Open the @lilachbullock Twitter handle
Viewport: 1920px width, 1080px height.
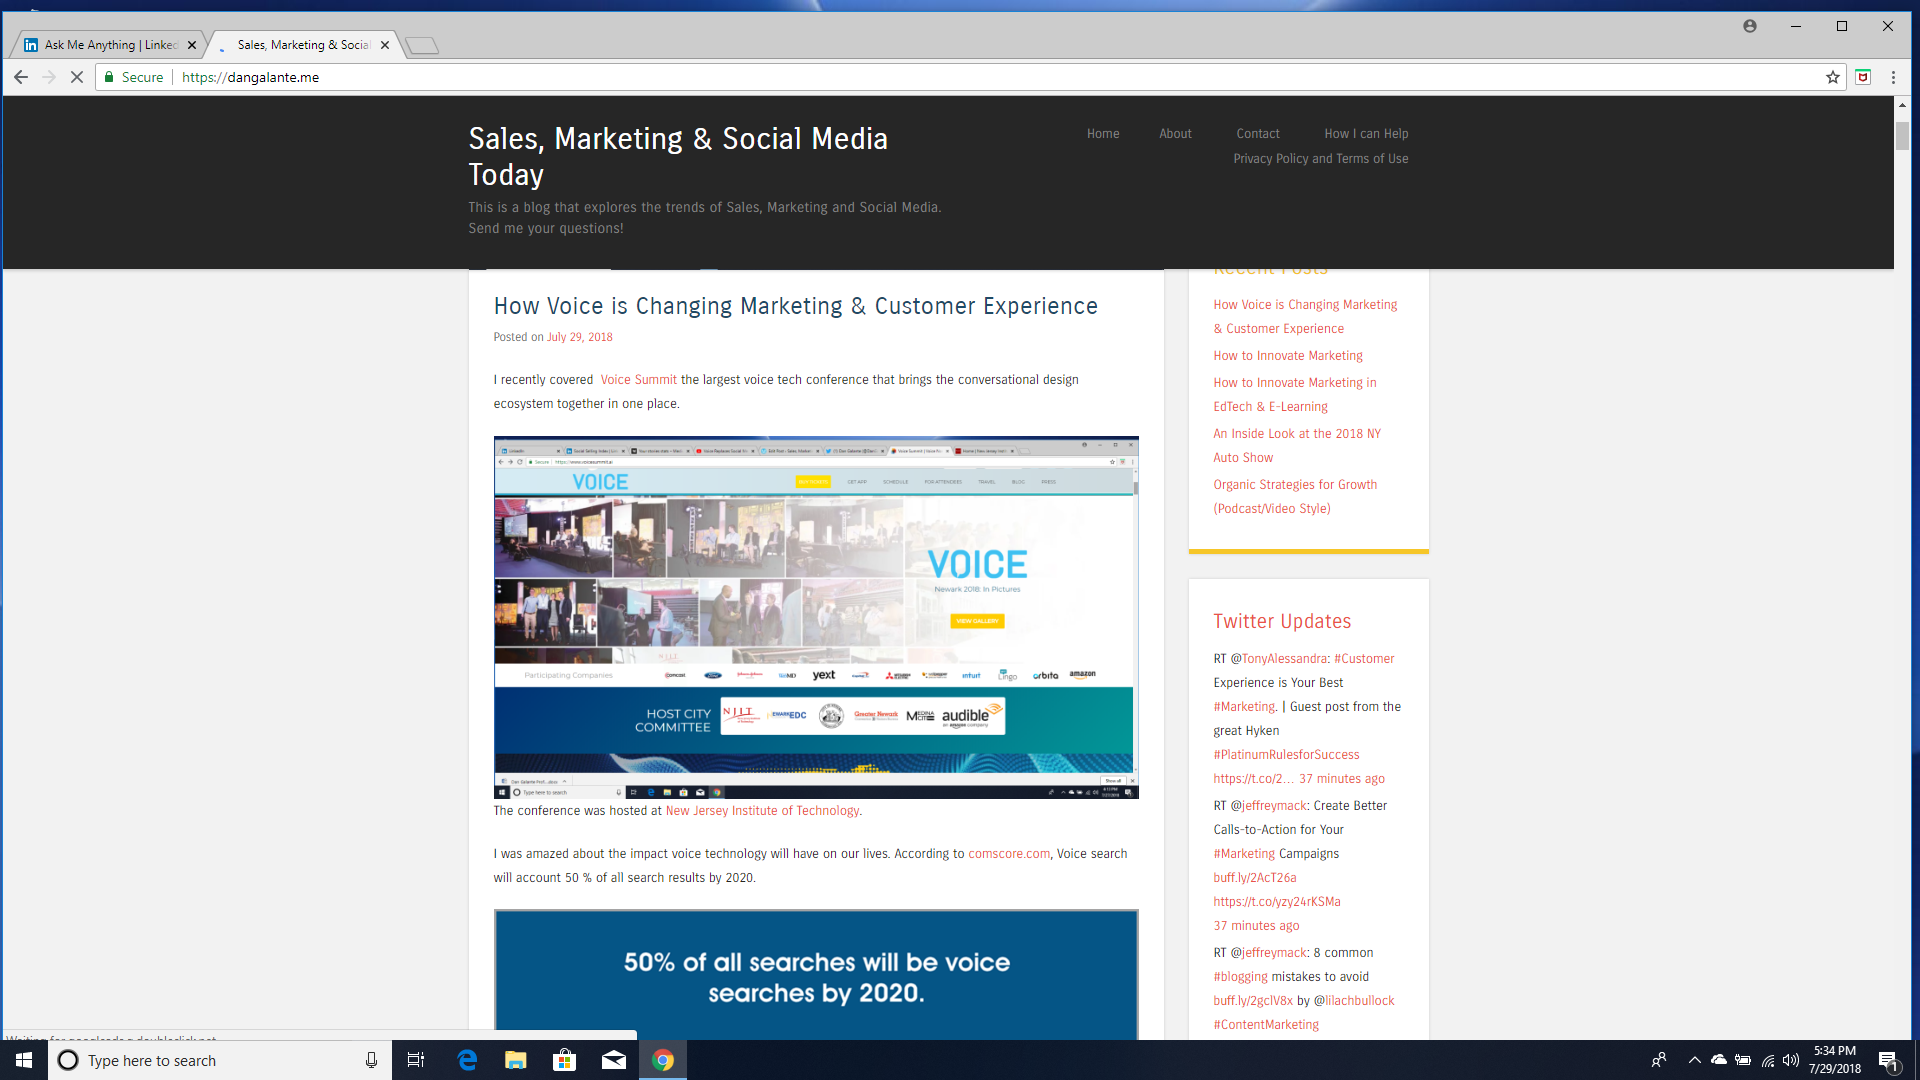click(1359, 1001)
